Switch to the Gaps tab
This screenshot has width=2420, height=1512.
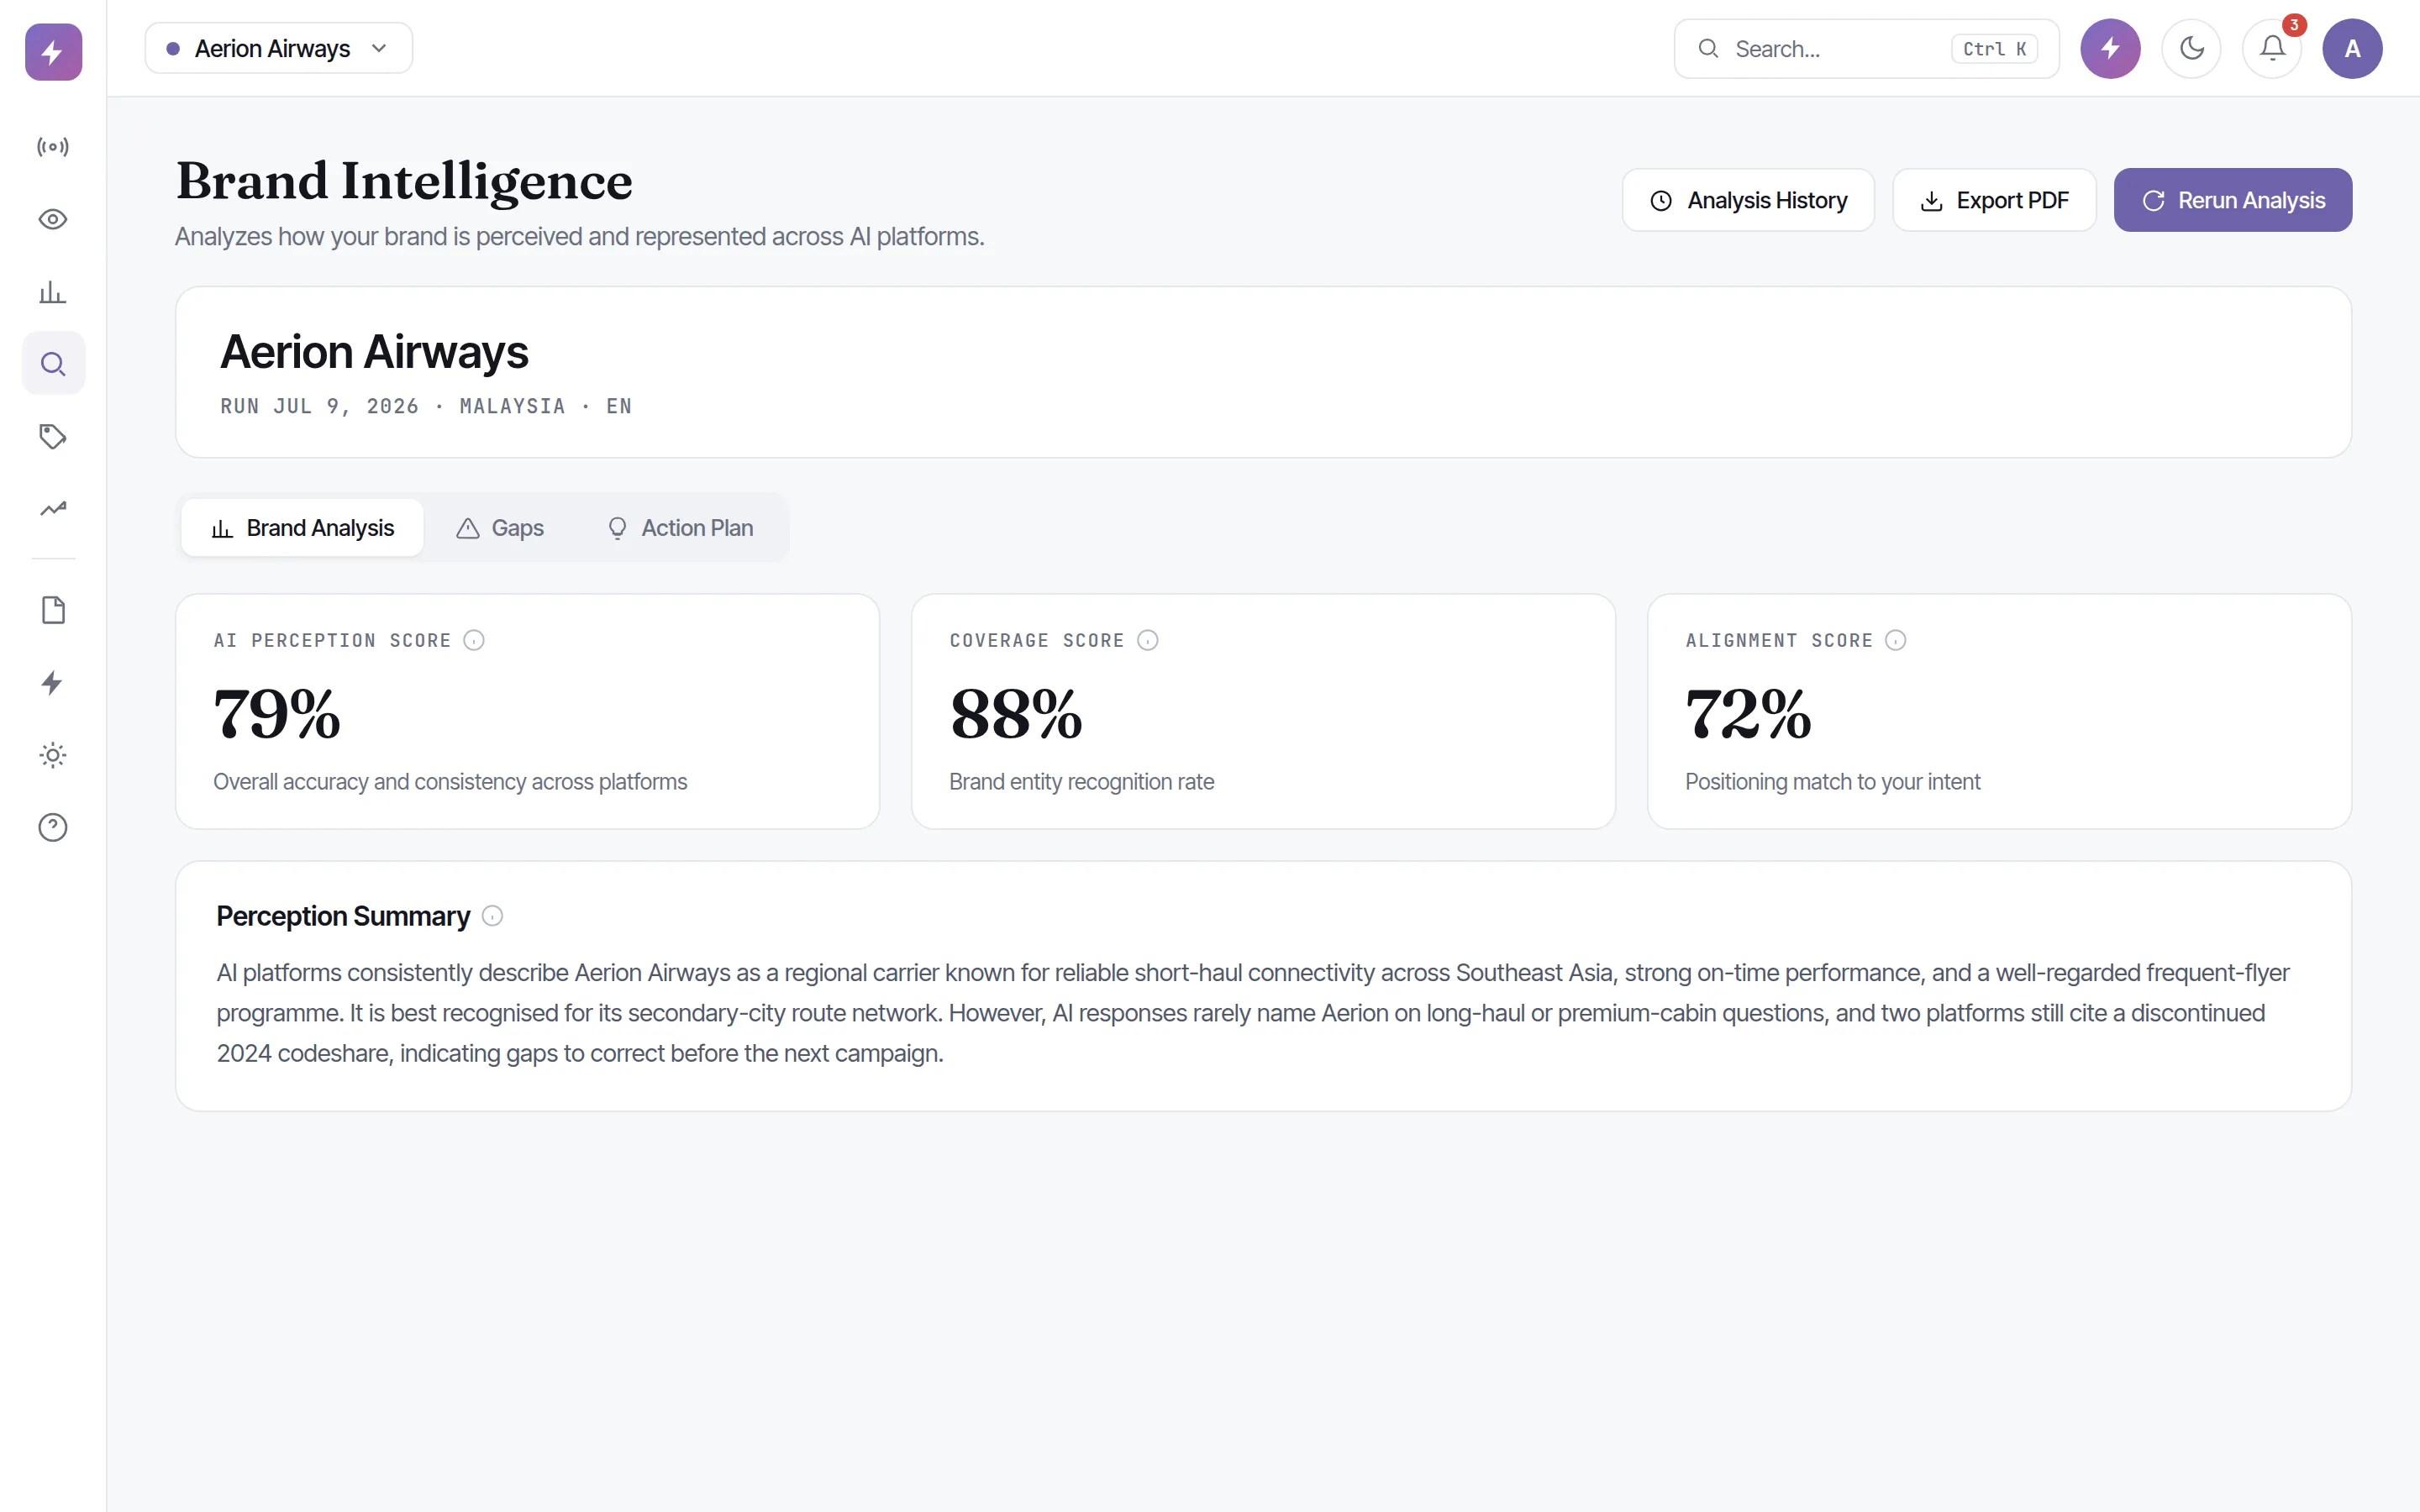coord(500,528)
